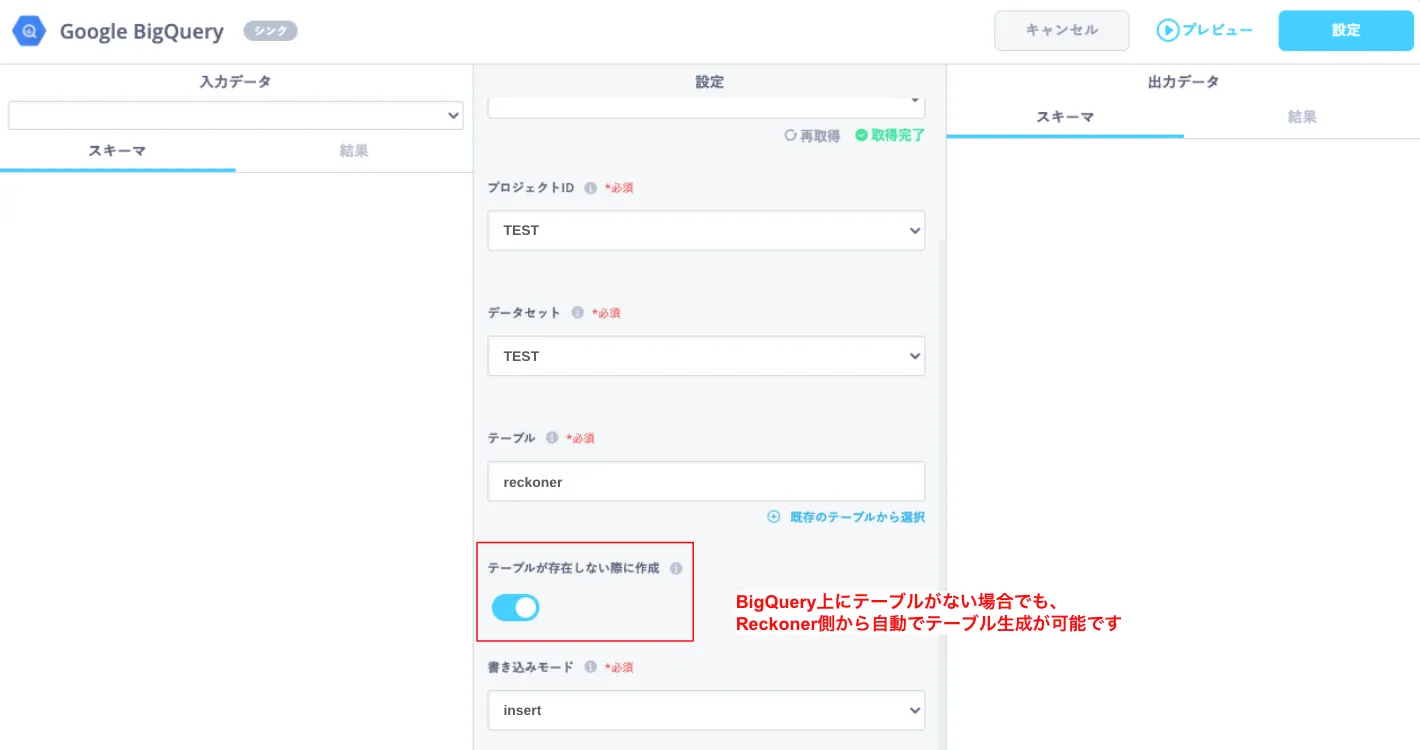Screen dimensions: 1420x750
Task: Click the blue 設定 button
Action: 1346,31
